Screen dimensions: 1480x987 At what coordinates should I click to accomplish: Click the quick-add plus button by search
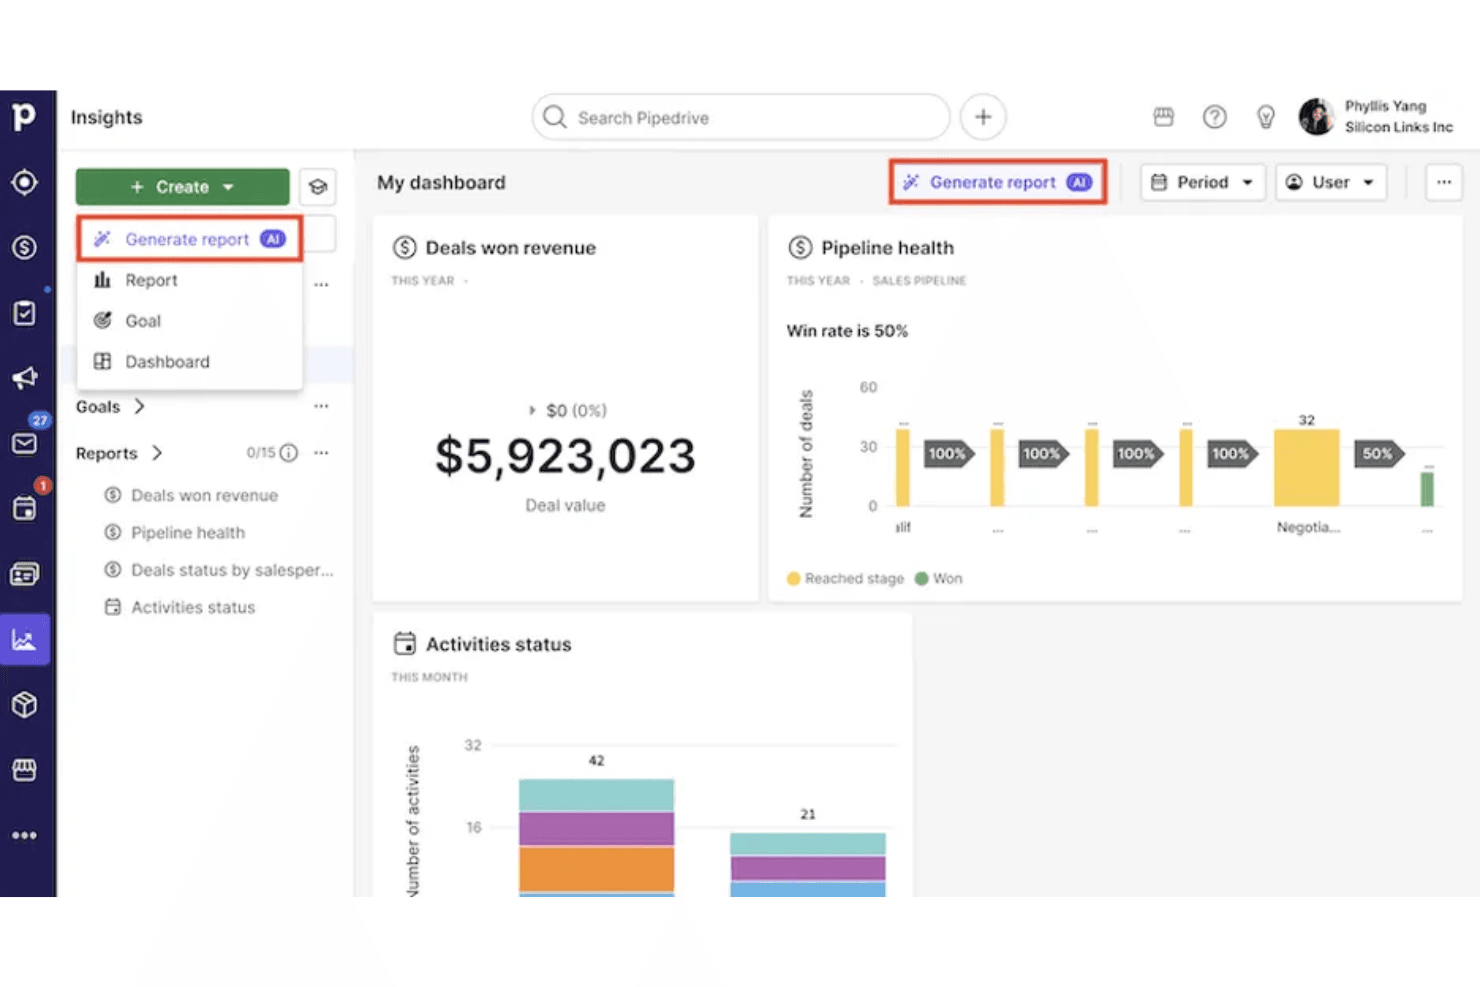point(983,117)
